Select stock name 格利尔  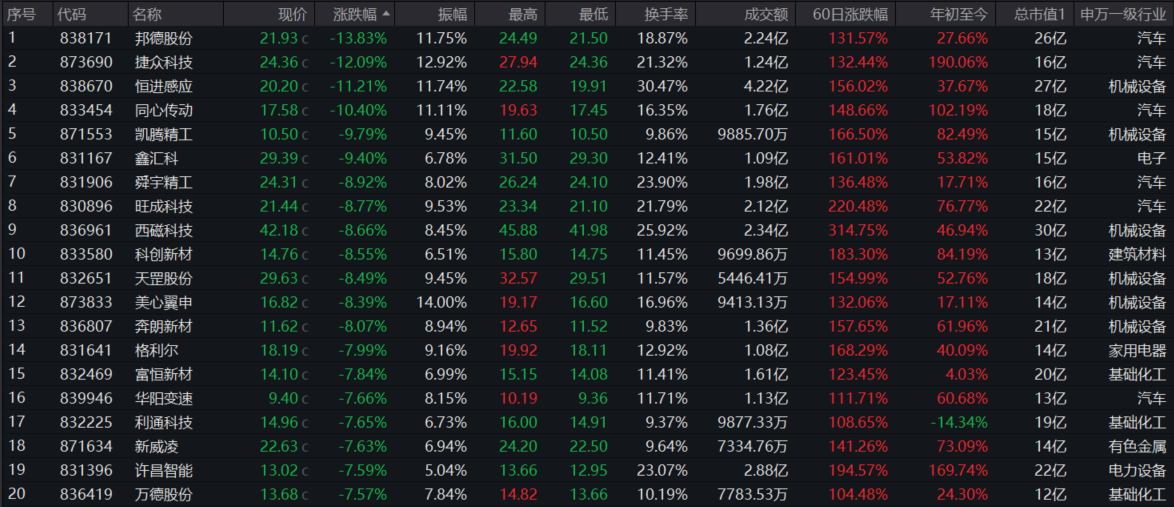pyautogui.click(x=156, y=350)
